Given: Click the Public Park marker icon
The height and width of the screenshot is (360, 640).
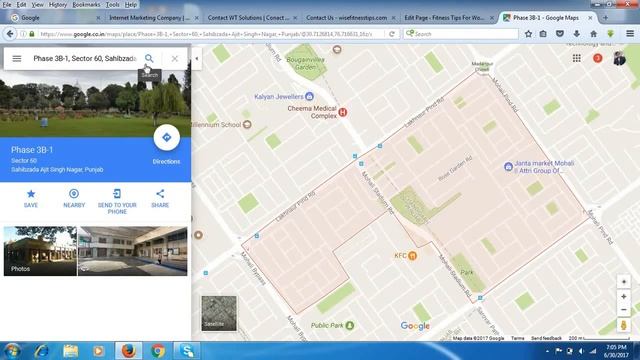Looking at the screenshot, I should click(350, 325).
